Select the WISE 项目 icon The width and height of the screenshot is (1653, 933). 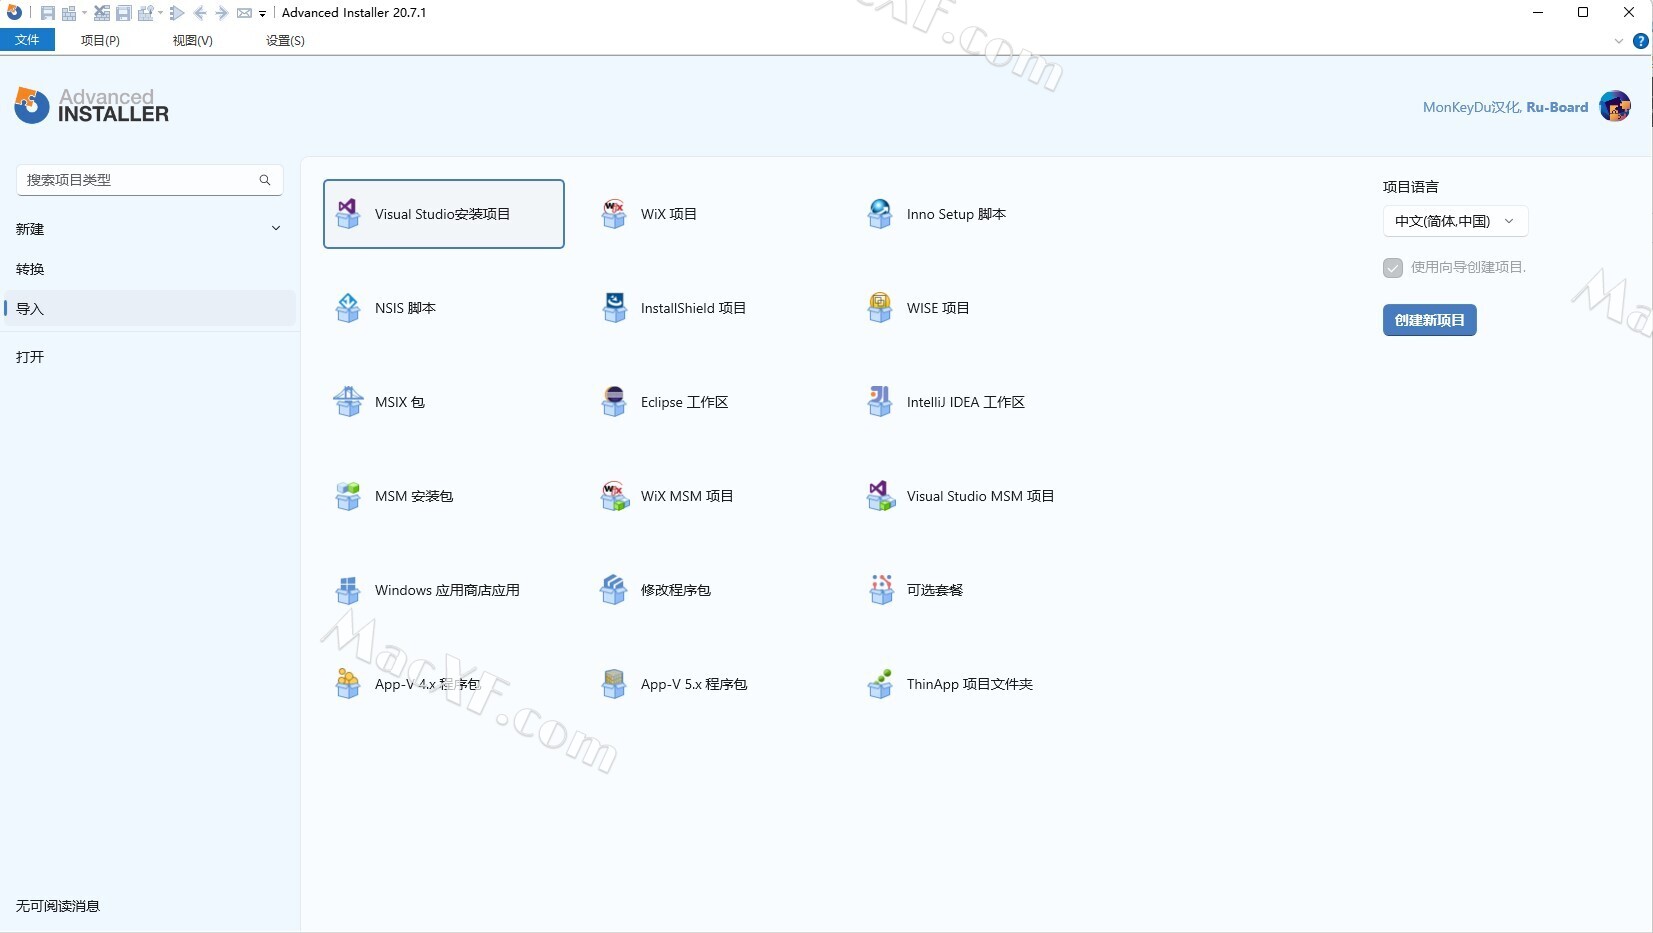click(x=880, y=308)
